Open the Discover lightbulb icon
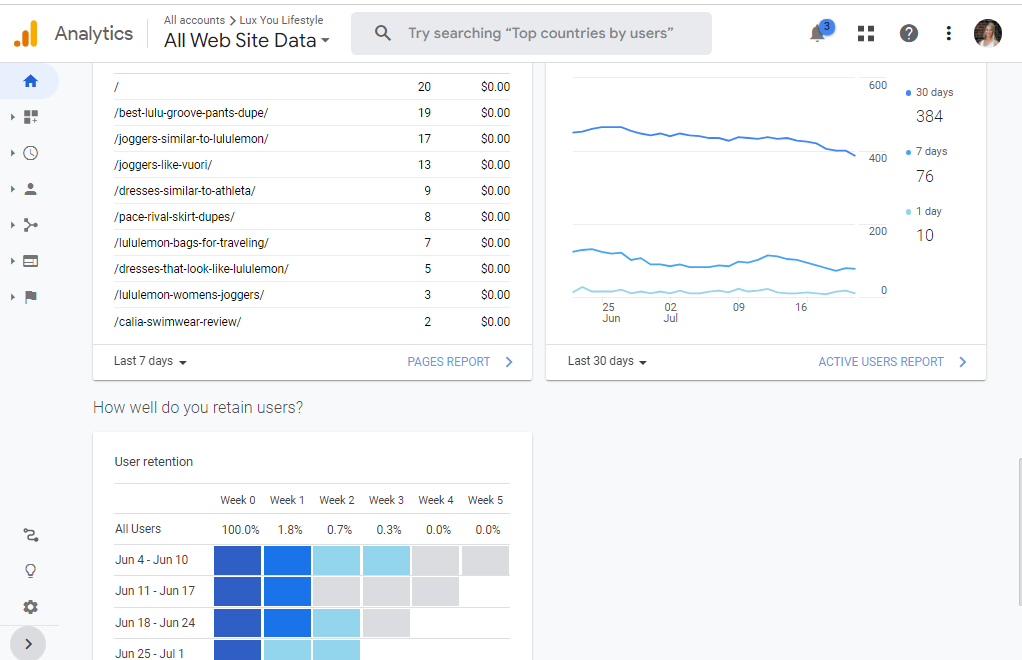Viewport: 1022px width, 660px height. [31, 571]
